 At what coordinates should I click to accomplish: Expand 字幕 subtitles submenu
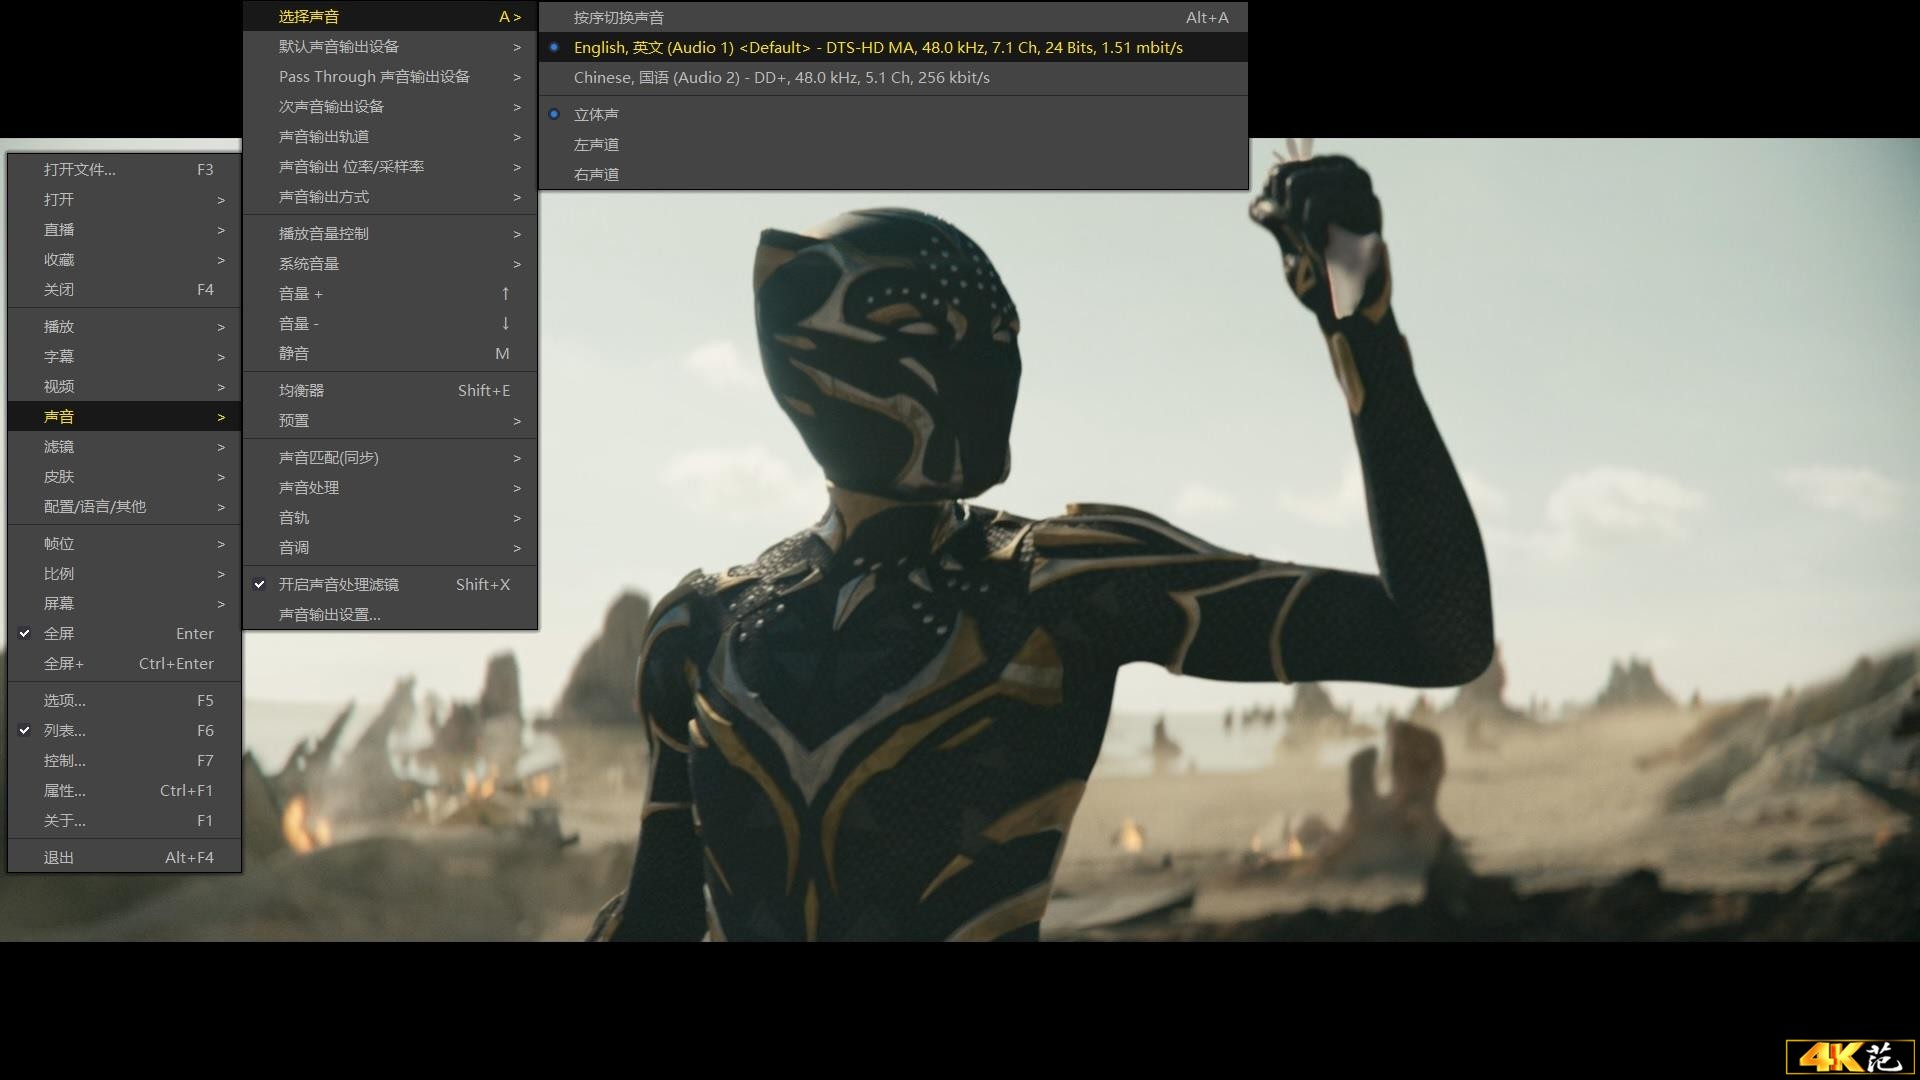tap(124, 356)
